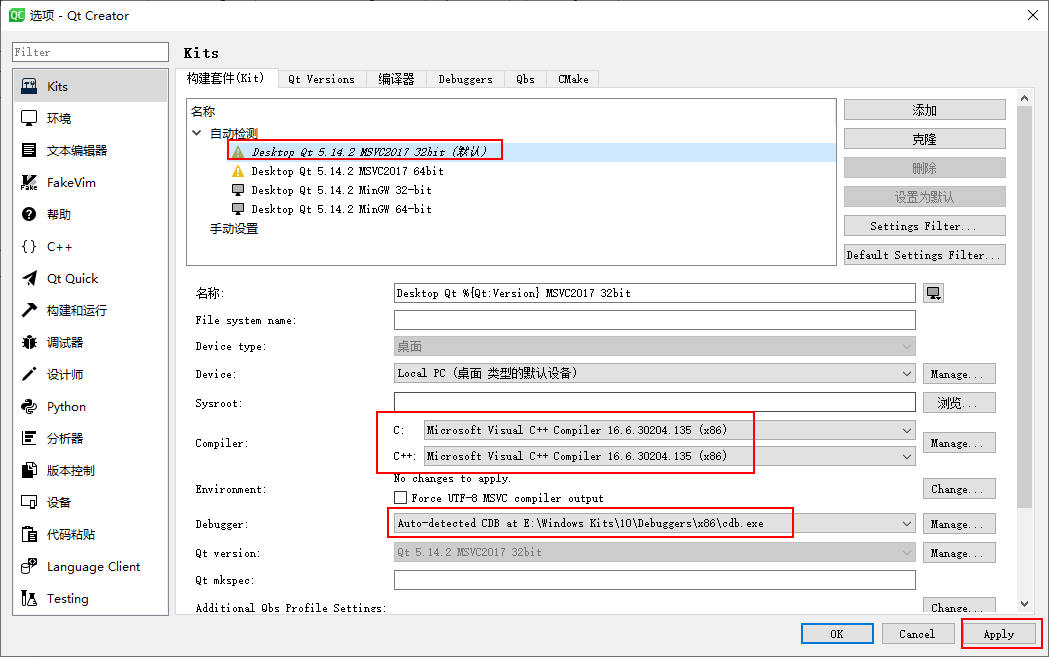Collapse the 自动检测 tree node
Screen dimensions: 1049x657
pyautogui.click(x=196, y=131)
